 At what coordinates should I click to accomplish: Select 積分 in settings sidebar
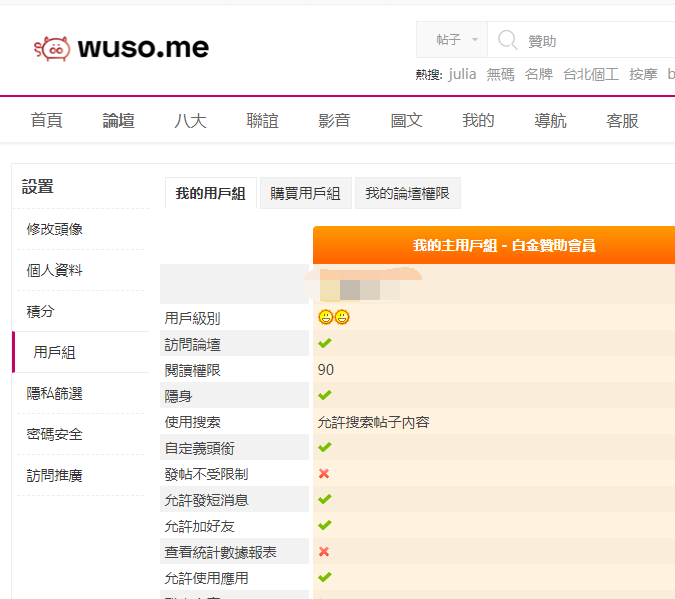[40, 311]
